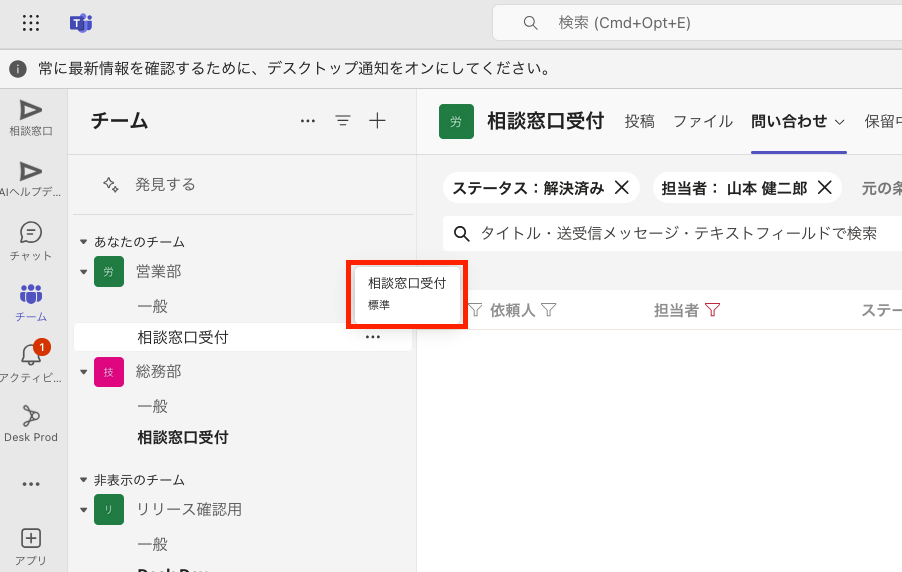Image resolution: width=902 pixels, height=572 pixels.
Task: Open the AIヘルプデスク app in sidebar
Action: coord(30,179)
